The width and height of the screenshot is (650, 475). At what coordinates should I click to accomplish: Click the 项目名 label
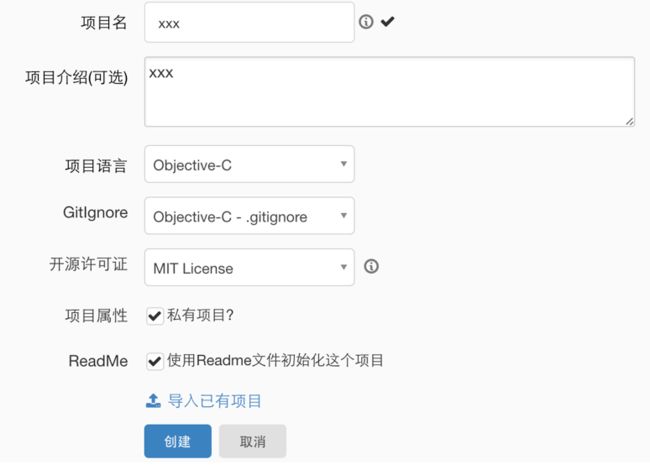(x=104, y=22)
